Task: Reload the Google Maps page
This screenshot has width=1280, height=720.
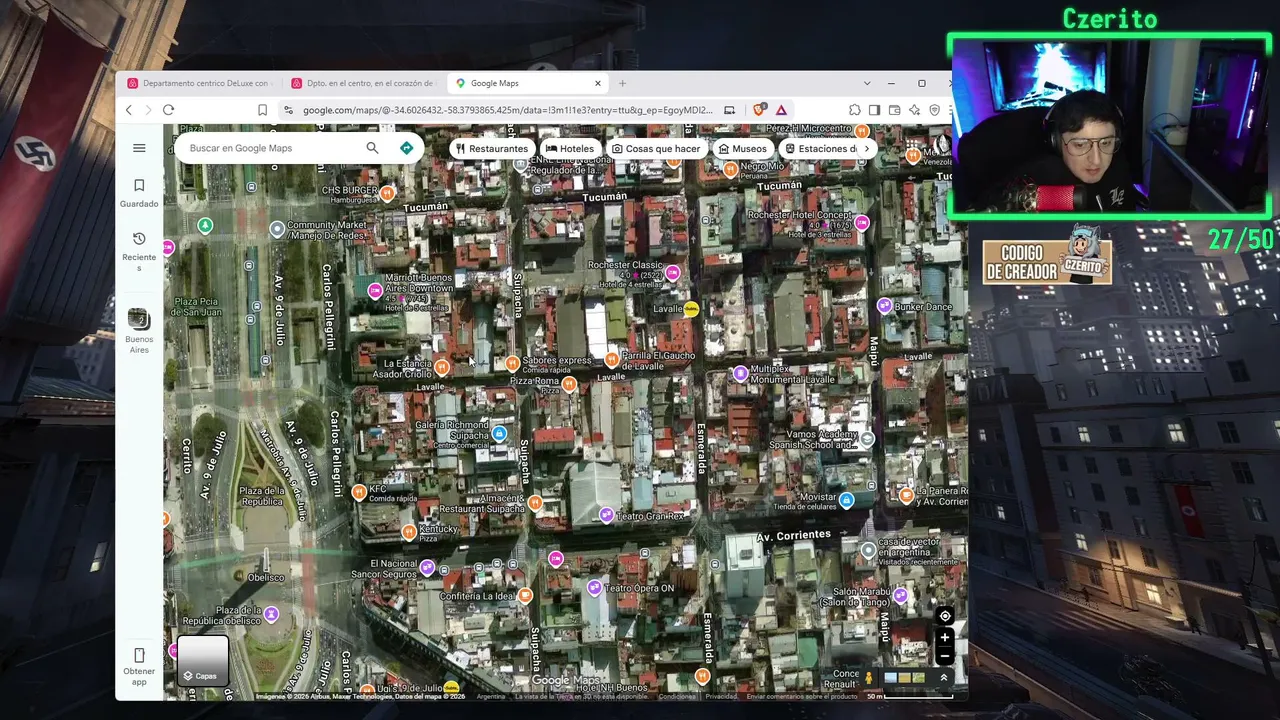Action: 168,110
